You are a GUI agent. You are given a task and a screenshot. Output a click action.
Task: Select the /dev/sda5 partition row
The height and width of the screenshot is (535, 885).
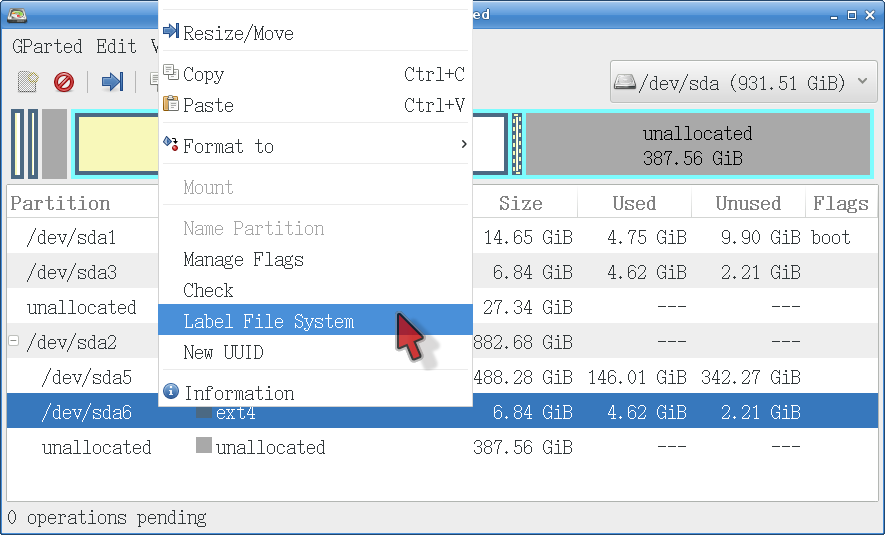[87, 378]
